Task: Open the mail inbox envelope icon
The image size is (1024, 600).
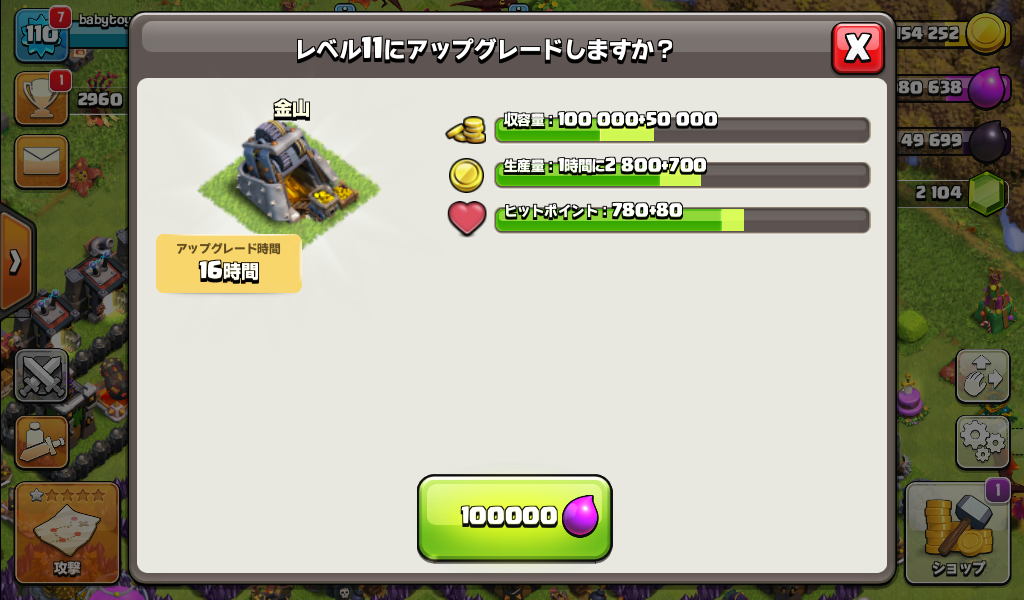Action: coord(41,161)
